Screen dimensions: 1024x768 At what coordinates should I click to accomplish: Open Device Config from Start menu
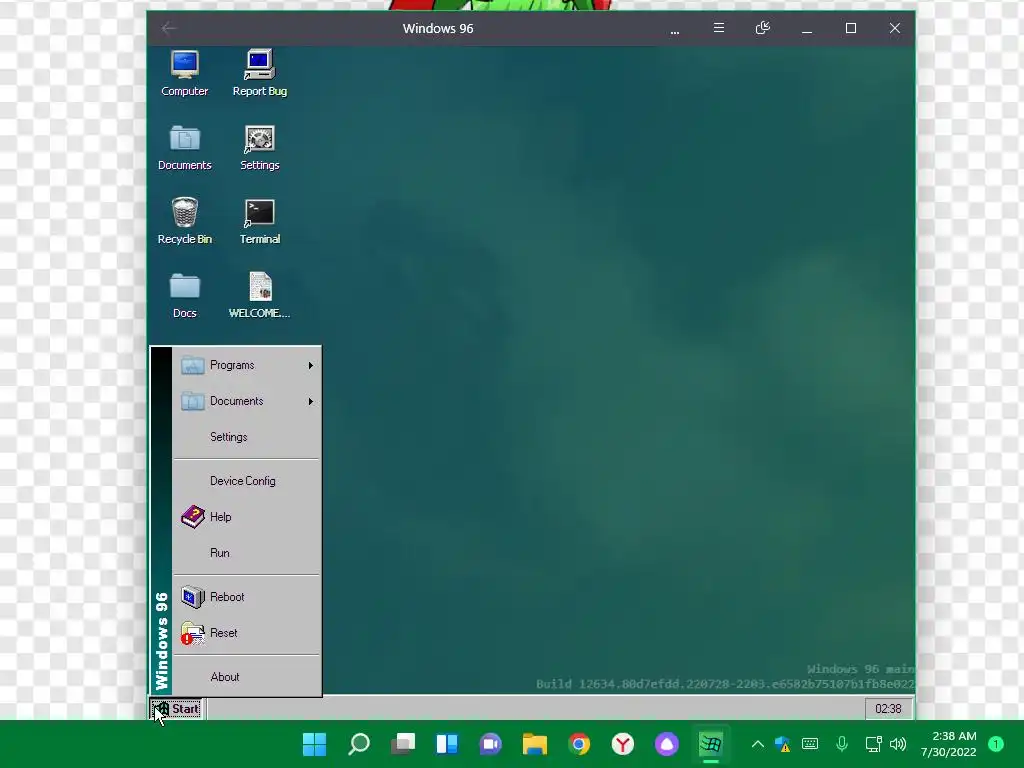coord(247,481)
